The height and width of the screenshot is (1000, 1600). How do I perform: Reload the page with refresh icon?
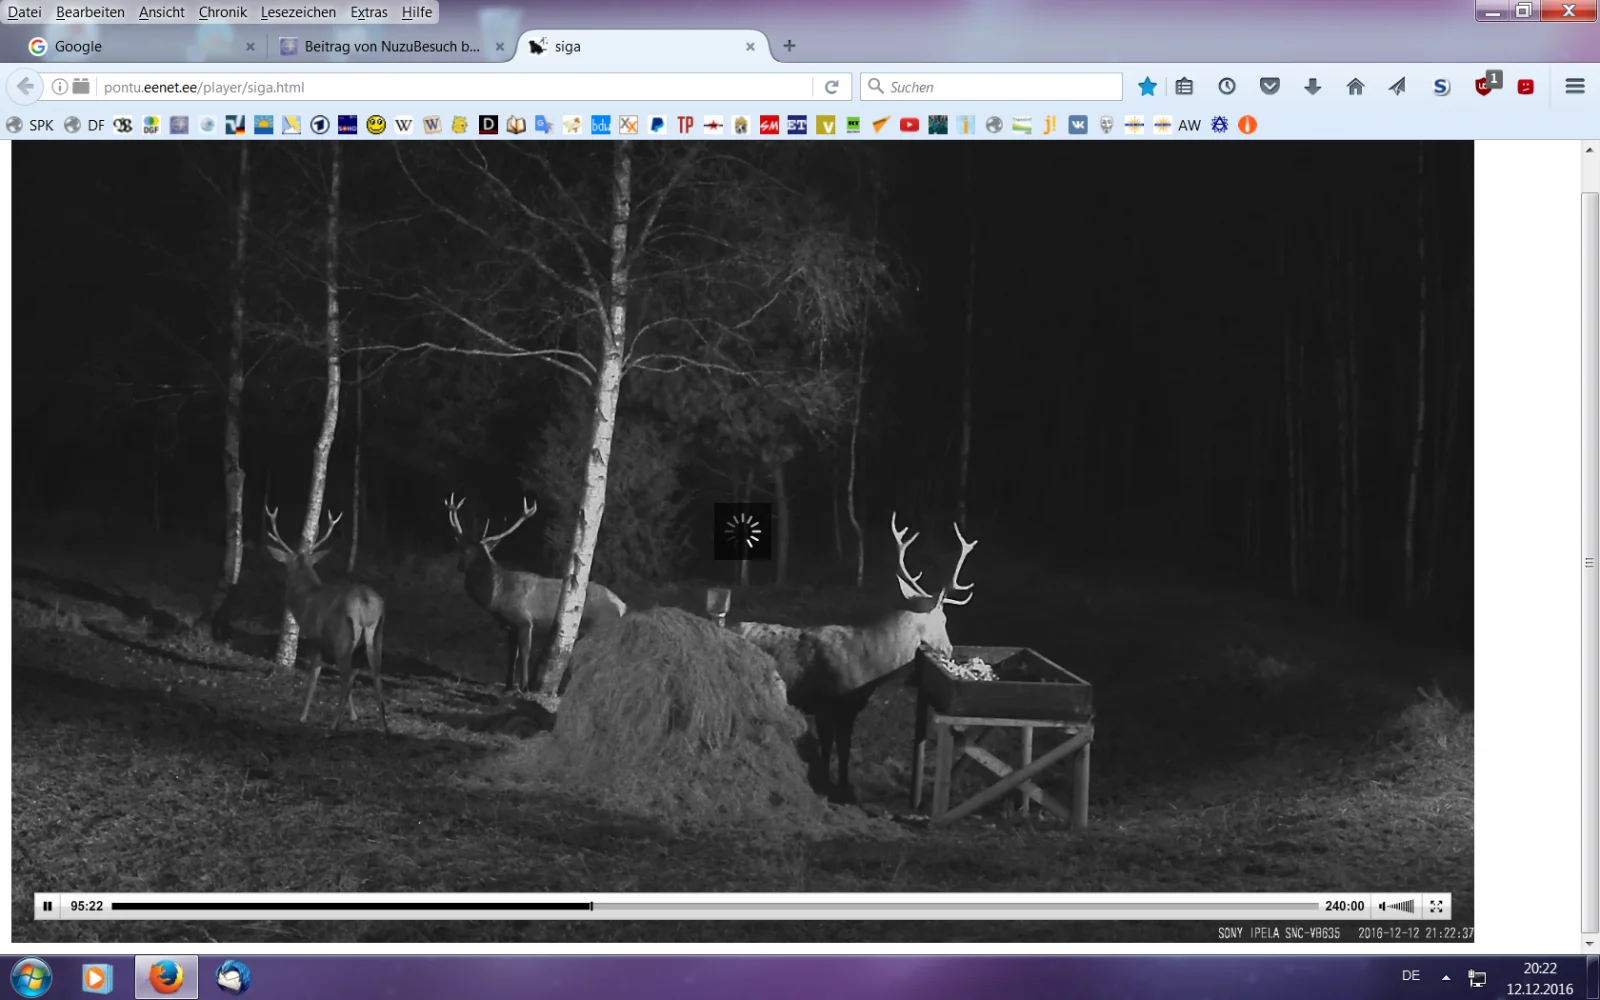[831, 87]
